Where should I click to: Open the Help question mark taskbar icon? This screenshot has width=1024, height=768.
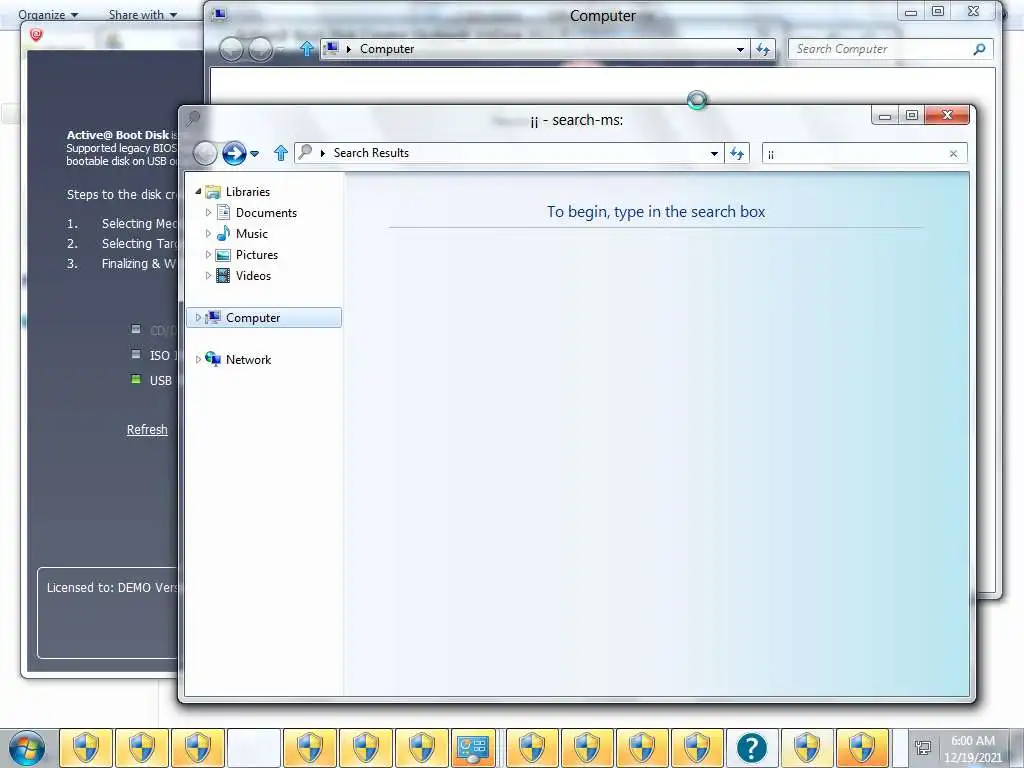click(x=751, y=748)
